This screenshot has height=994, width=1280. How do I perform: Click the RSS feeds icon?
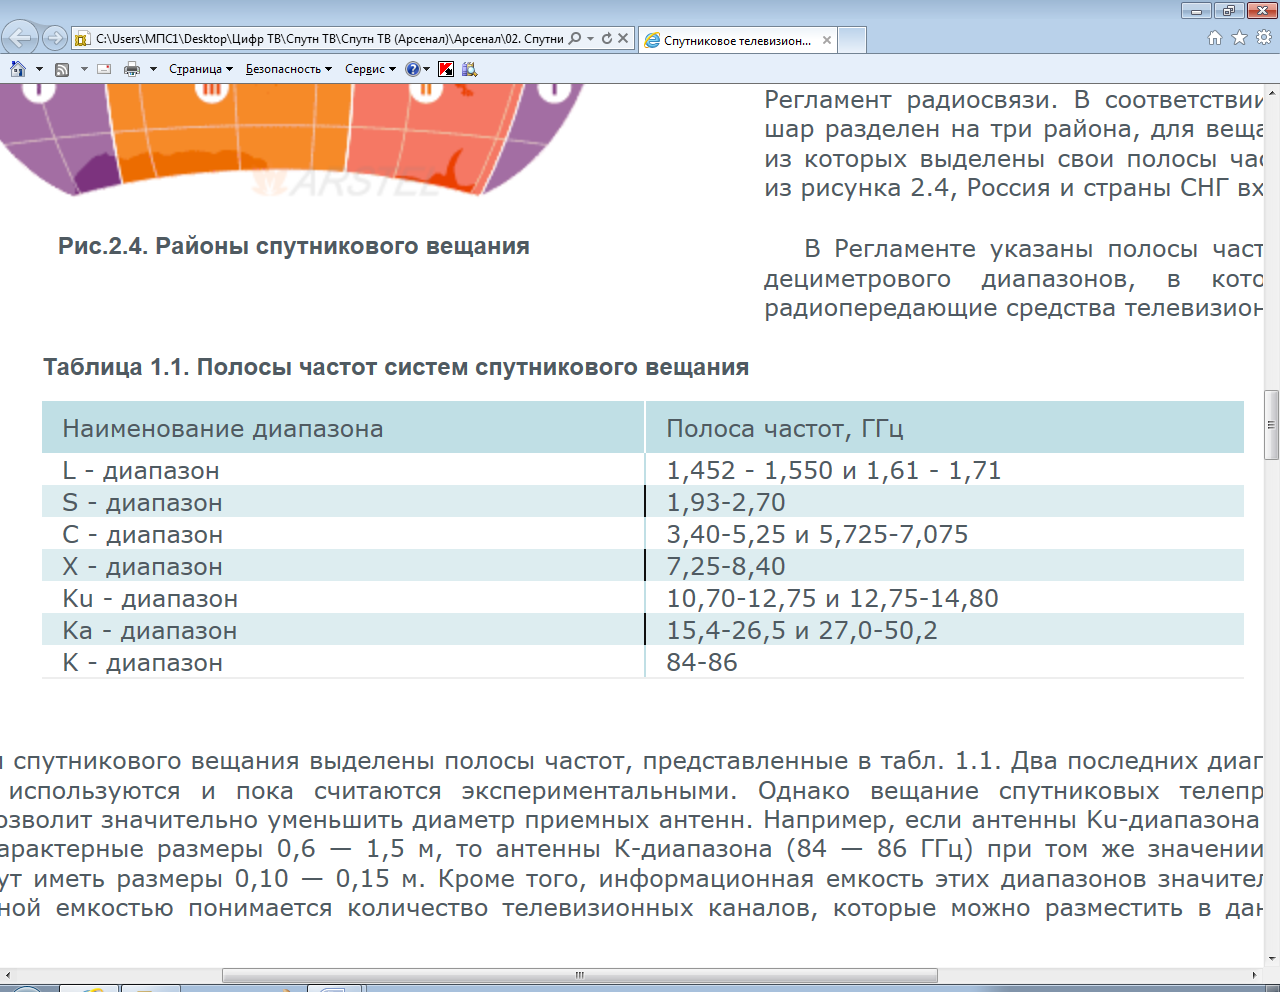click(62, 69)
